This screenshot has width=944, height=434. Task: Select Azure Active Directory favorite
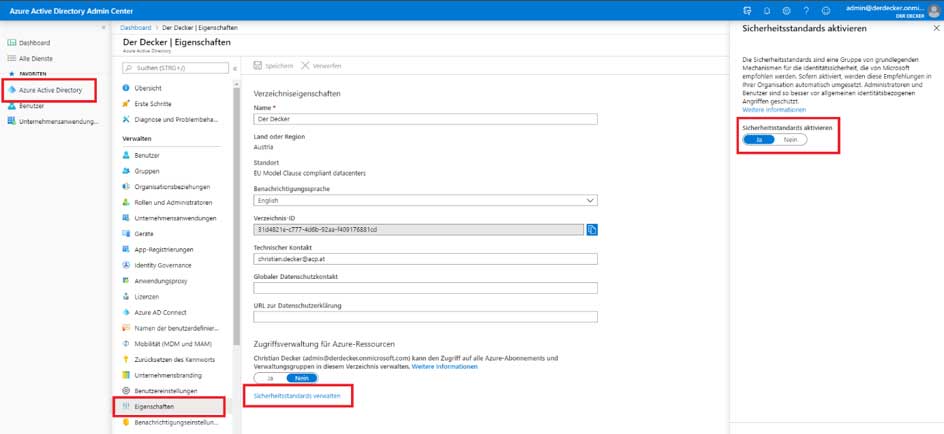click(x=50, y=90)
